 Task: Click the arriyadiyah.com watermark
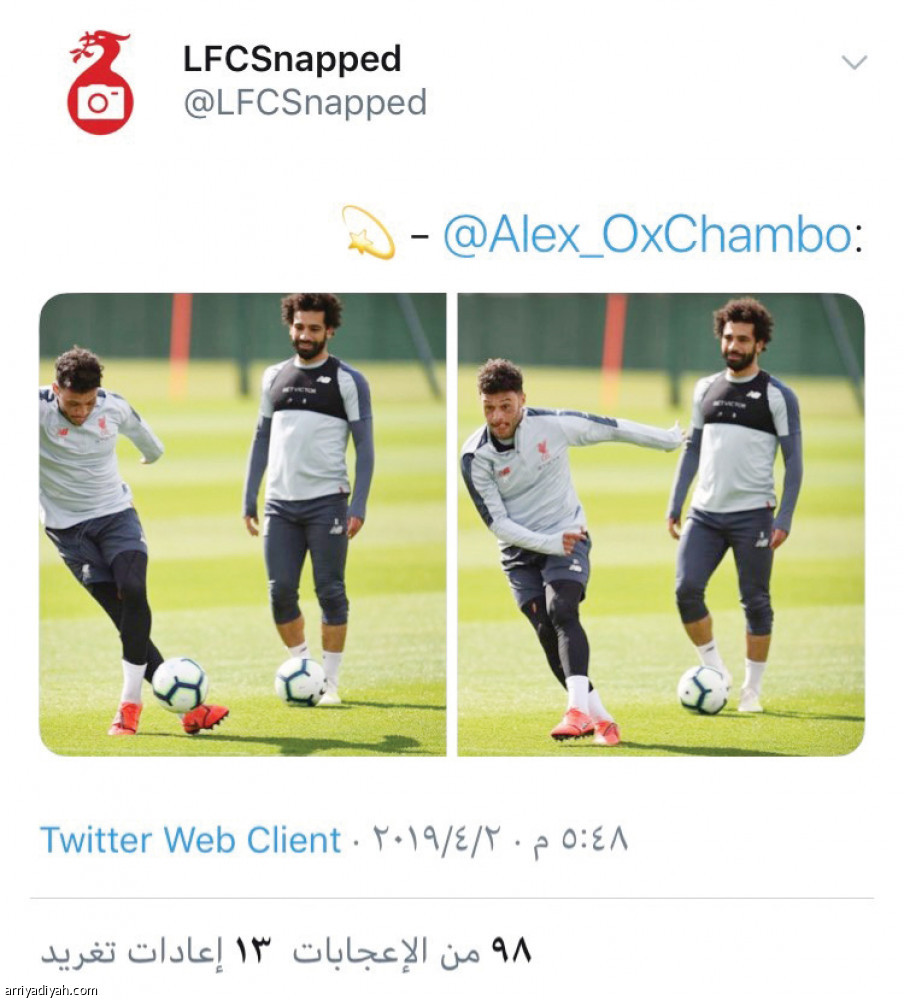(x=50, y=990)
